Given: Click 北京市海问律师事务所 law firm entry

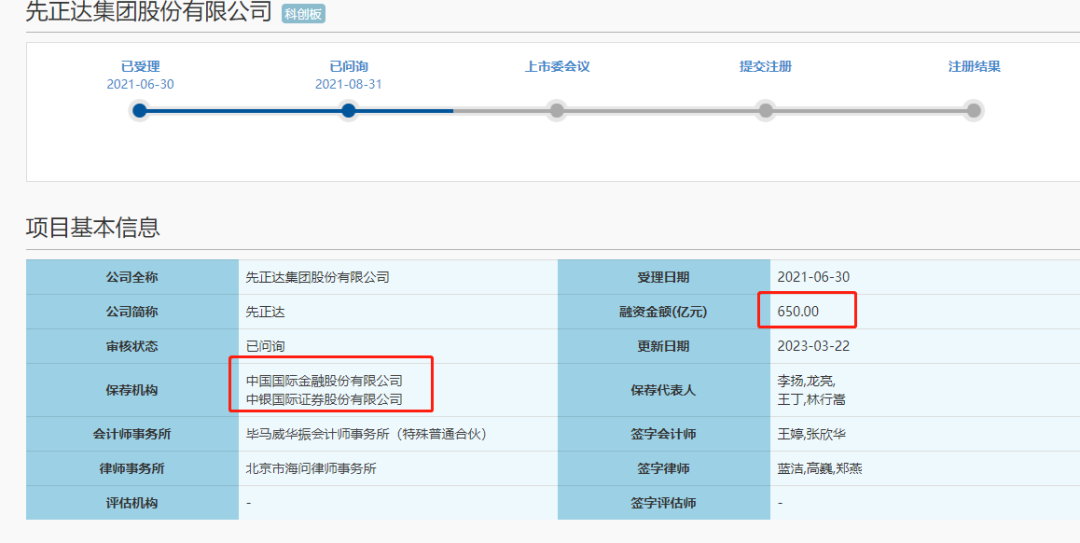Looking at the screenshot, I should (311, 468).
